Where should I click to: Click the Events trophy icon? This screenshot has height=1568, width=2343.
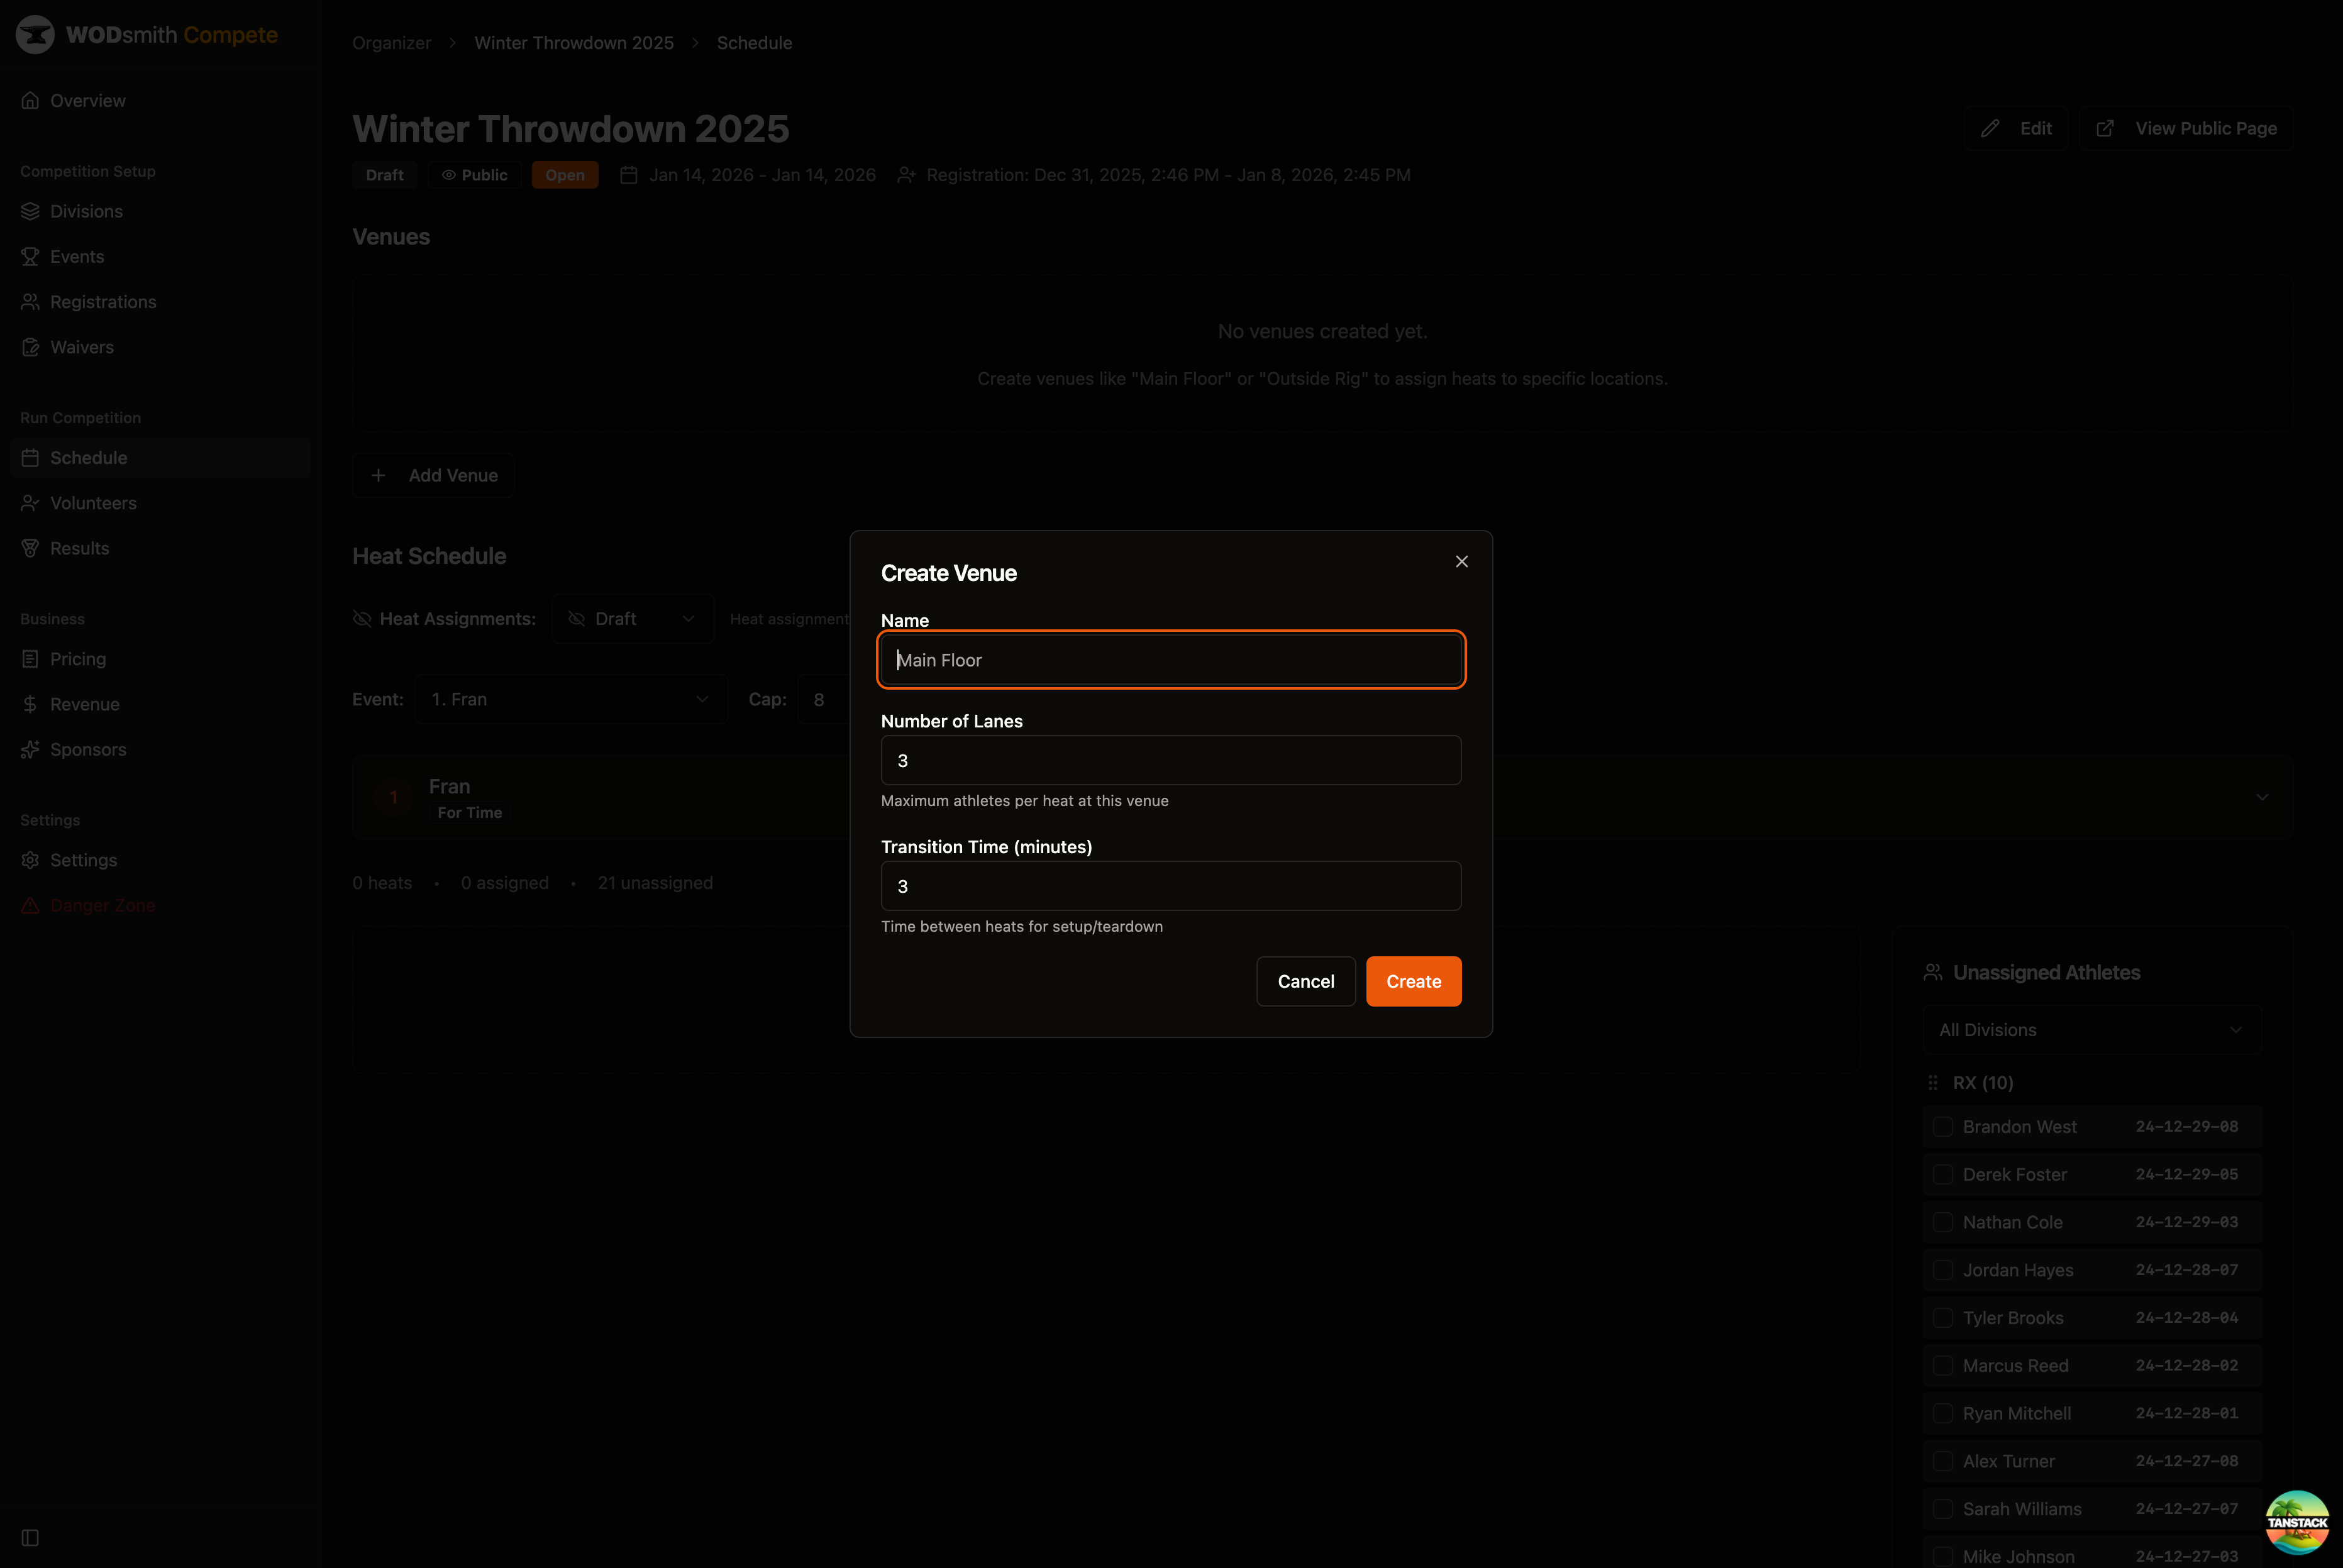[30, 256]
